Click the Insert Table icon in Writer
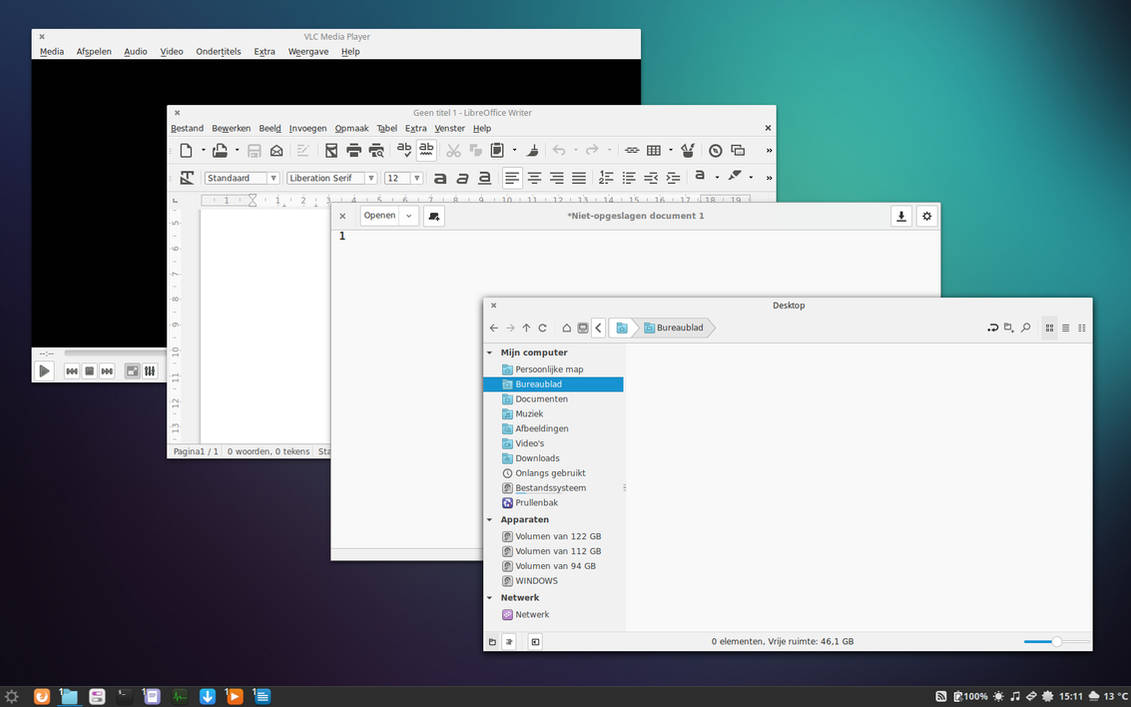The height and width of the screenshot is (707, 1131). [653, 150]
